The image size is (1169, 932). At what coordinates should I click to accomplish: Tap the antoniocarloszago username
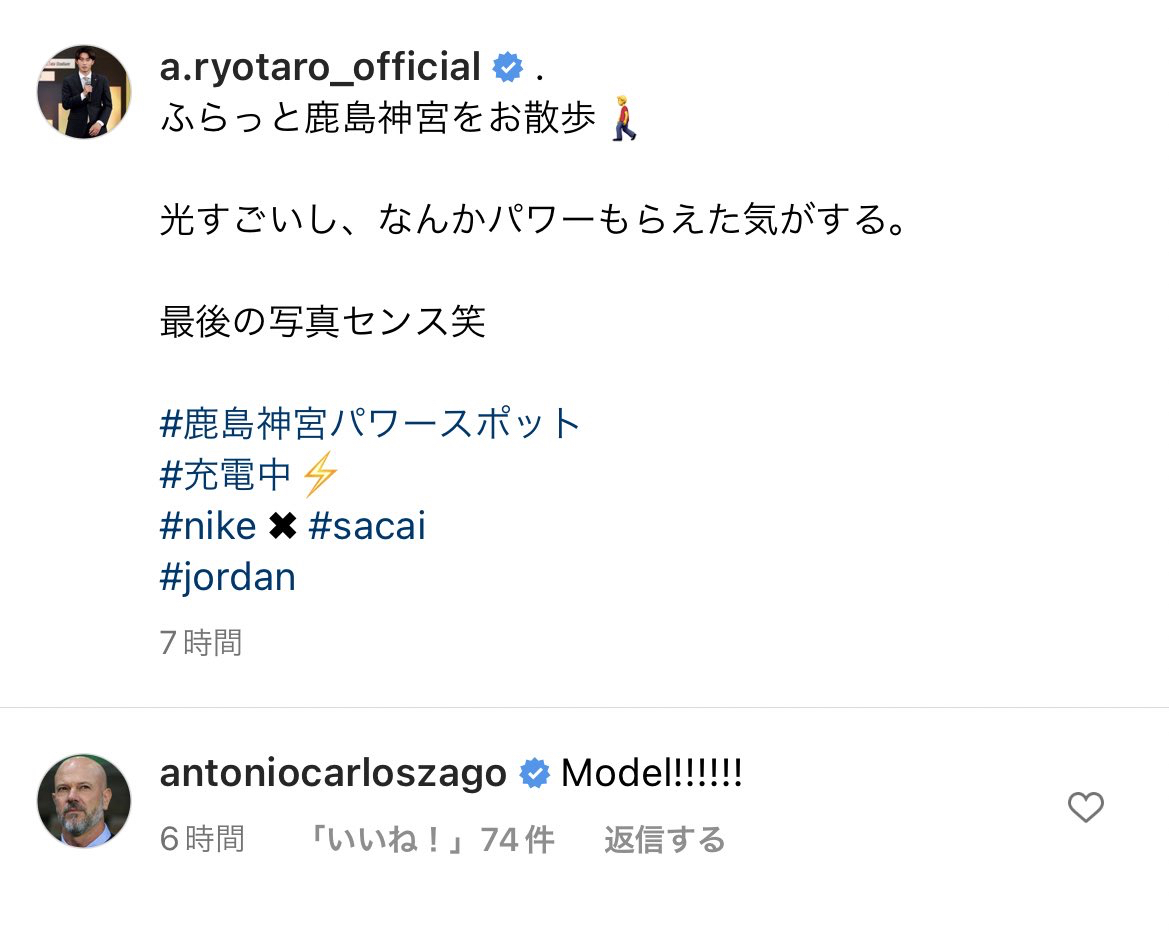pos(333,774)
